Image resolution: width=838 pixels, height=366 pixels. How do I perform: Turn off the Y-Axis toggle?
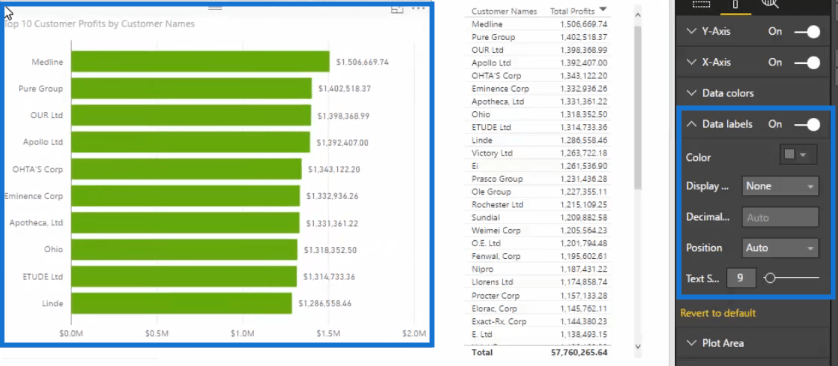click(807, 32)
